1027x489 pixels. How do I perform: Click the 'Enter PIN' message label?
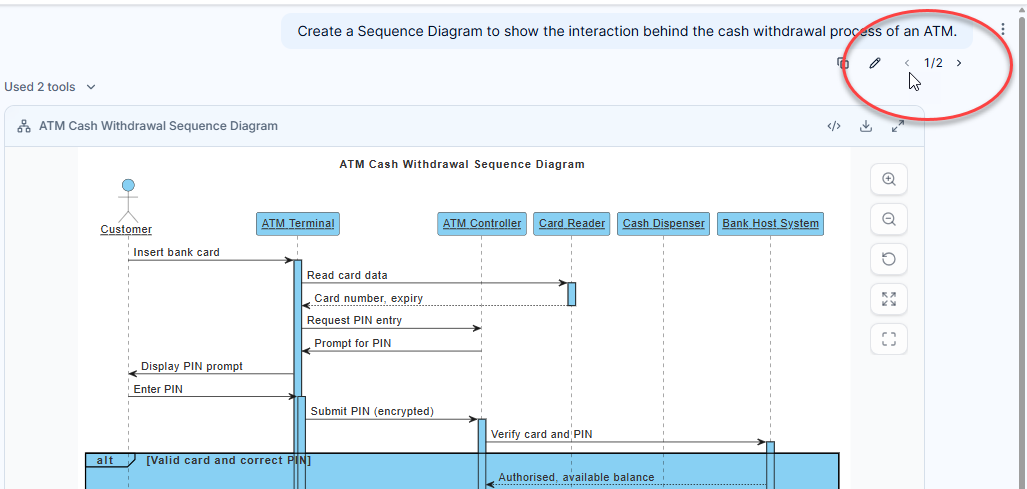pos(158,389)
